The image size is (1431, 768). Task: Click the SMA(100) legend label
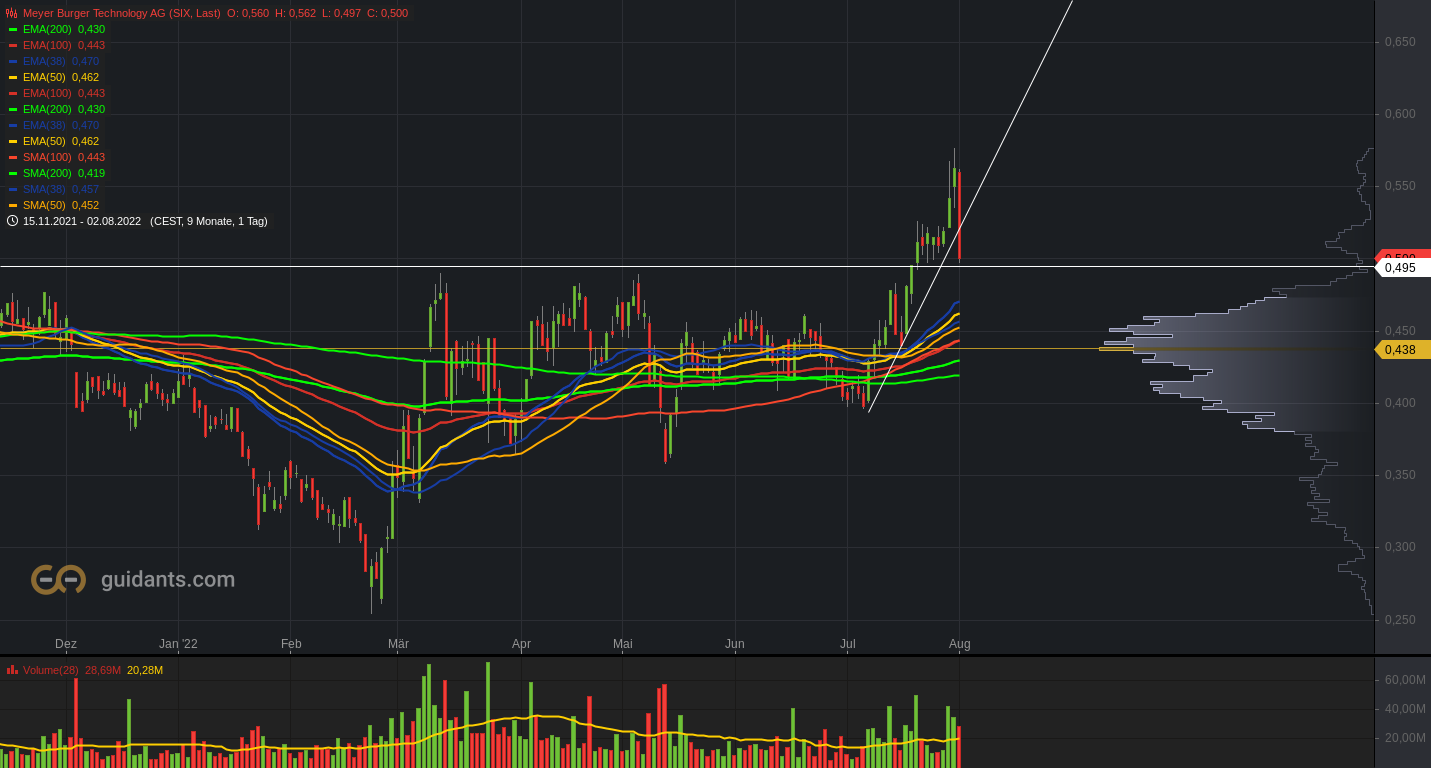(47, 157)
